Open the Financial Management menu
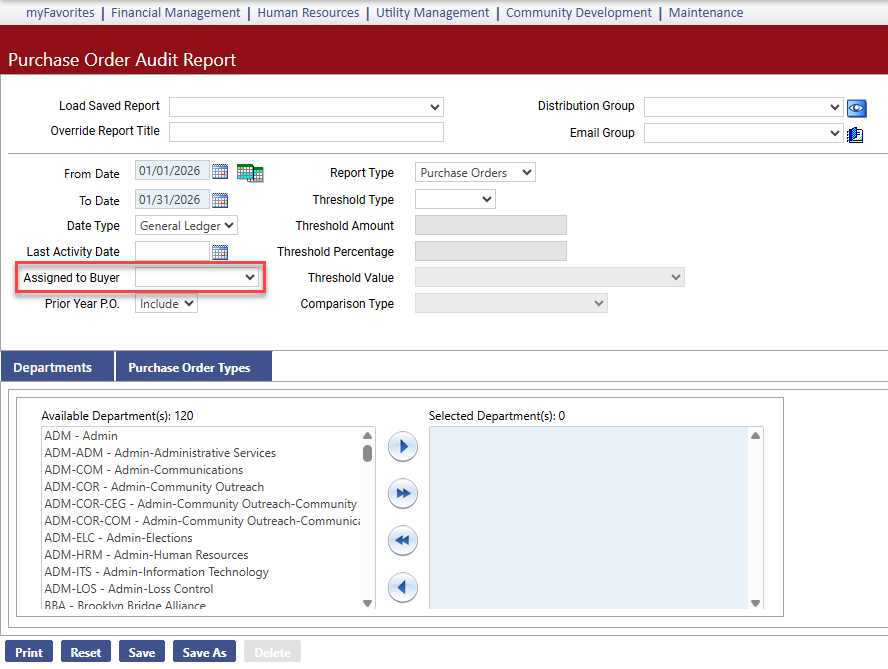Viewport: 888px width, 669px height. tap(175, 13)
